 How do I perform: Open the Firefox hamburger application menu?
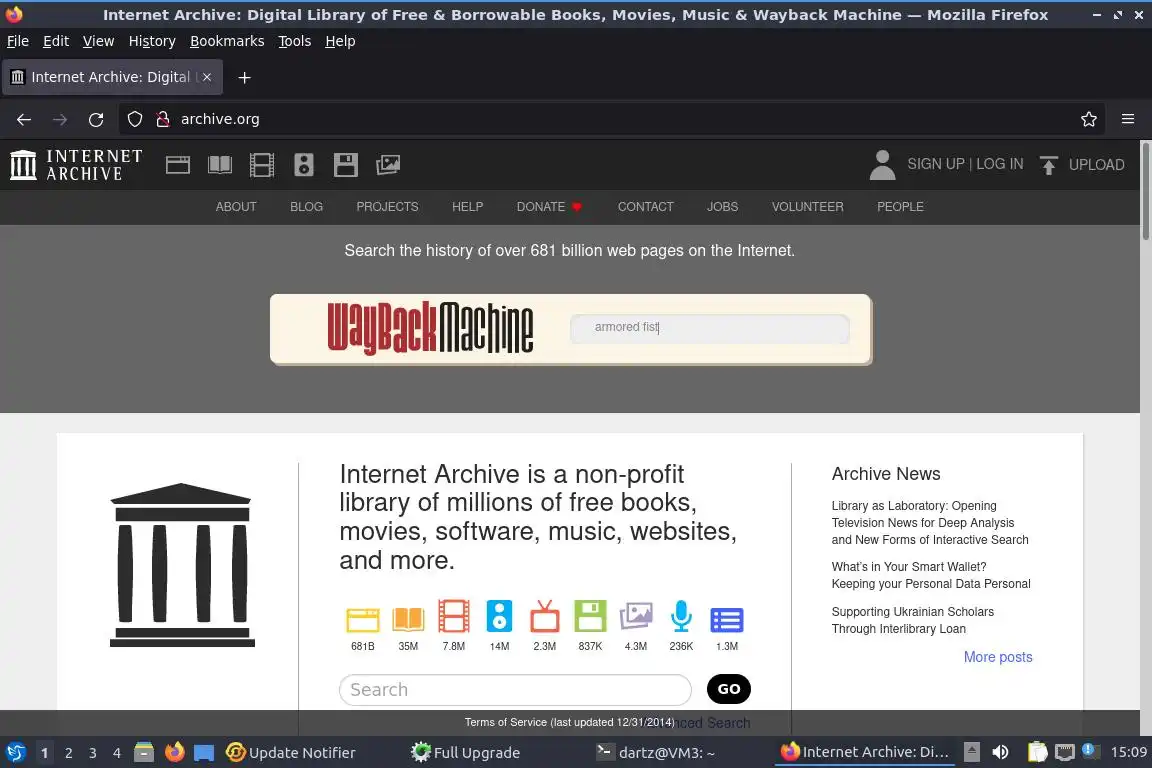1128,119
